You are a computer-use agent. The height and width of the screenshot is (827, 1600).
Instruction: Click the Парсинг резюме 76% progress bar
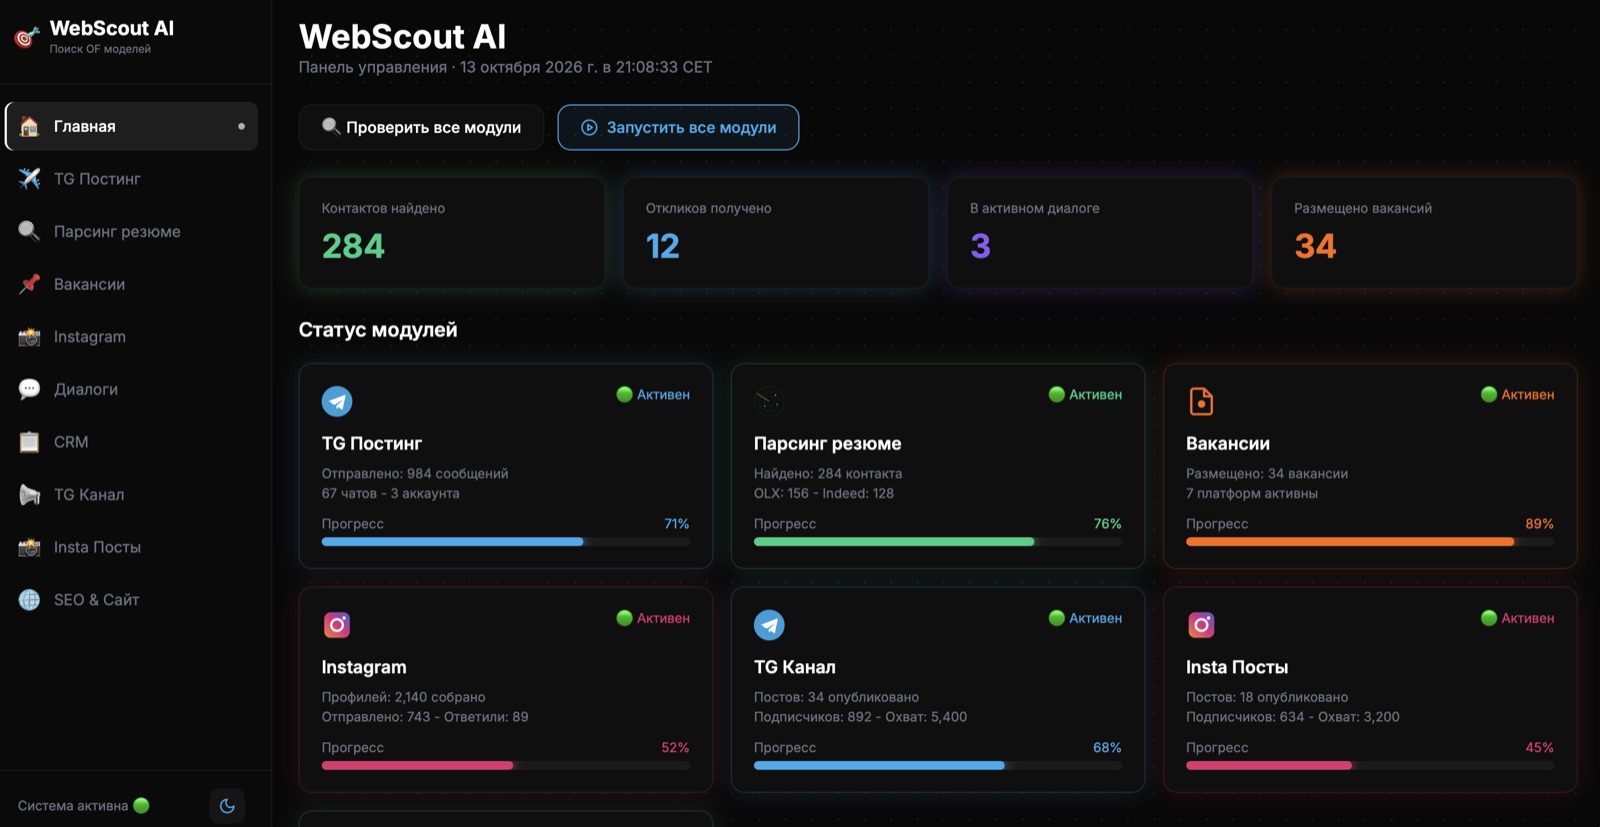pos(938,542)
